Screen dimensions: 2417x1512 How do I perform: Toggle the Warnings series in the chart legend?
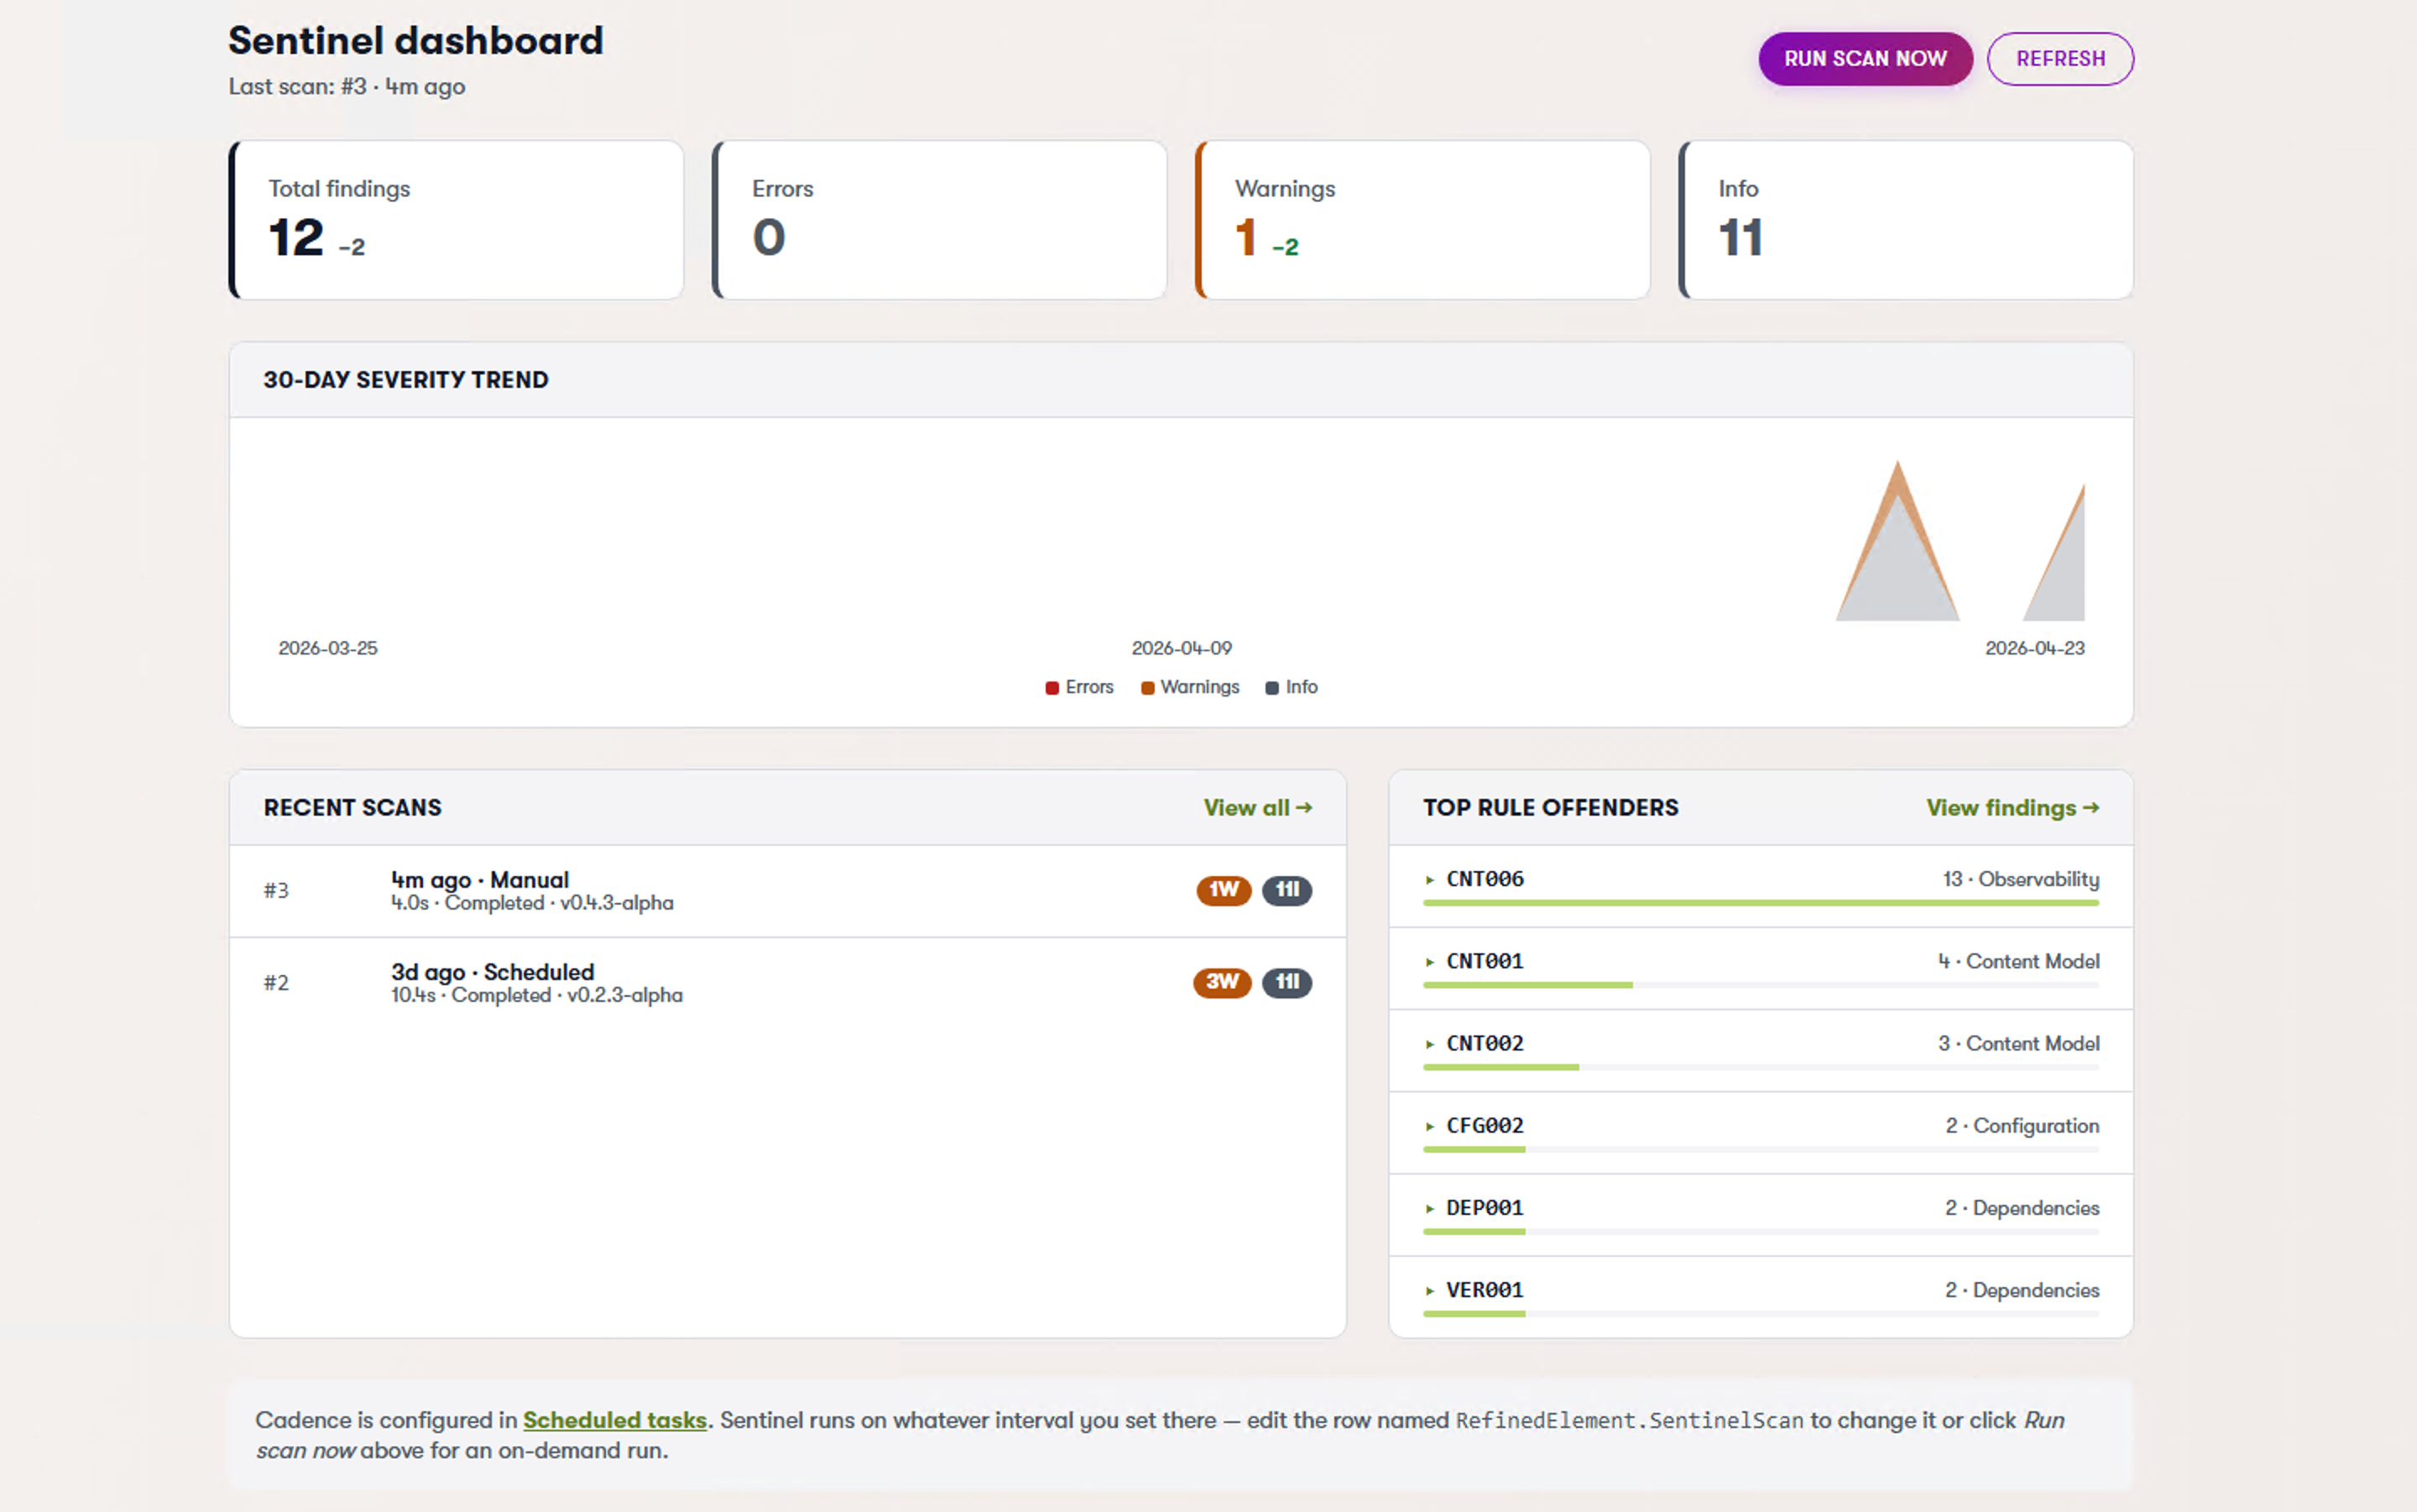click(x=1190, y=687)
